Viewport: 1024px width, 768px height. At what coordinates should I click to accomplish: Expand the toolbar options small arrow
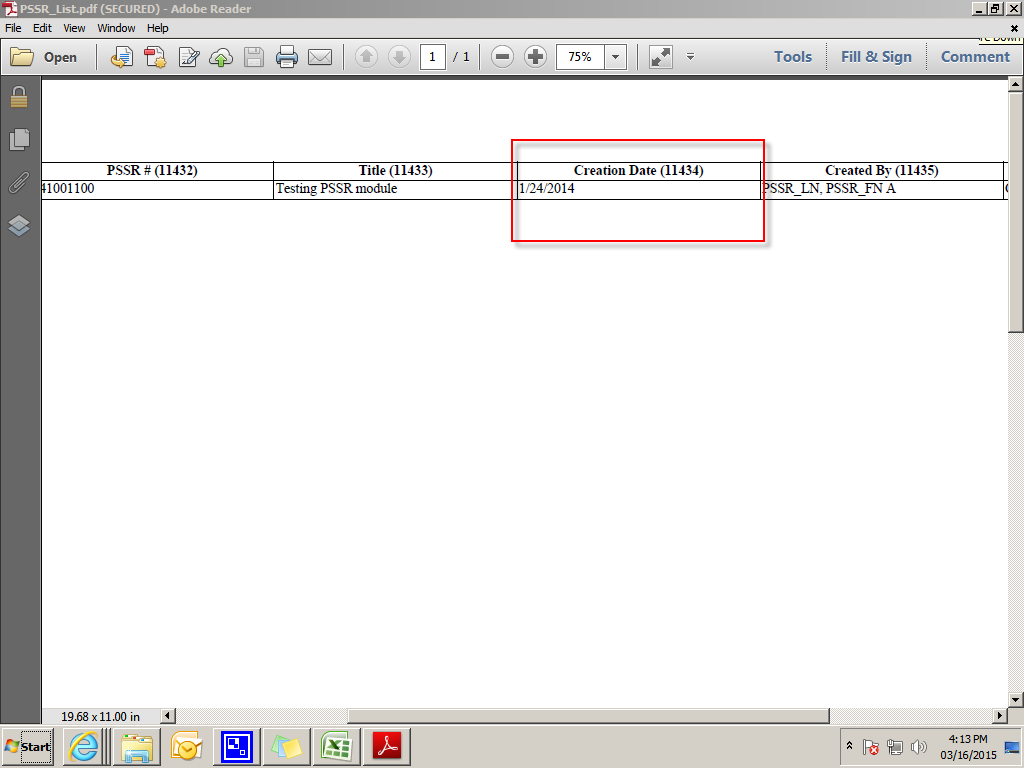coord(690,57)
